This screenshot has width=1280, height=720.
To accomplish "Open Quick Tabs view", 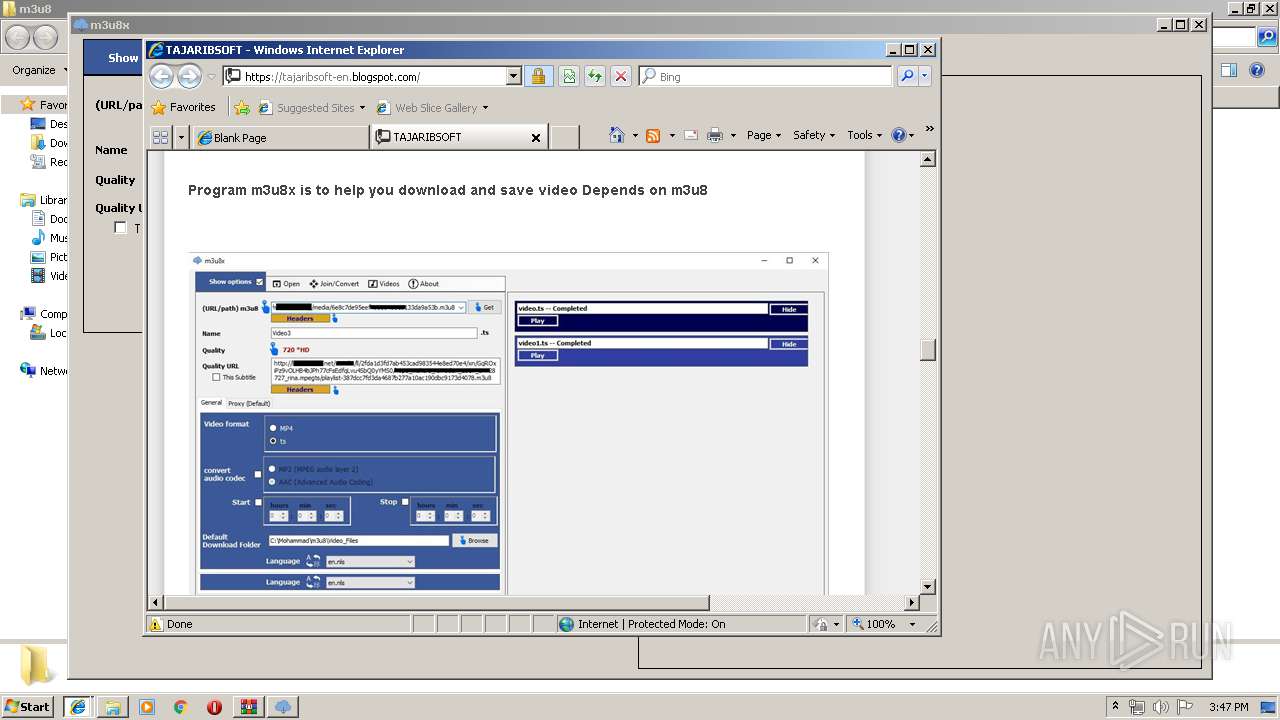I will point(160,137).
